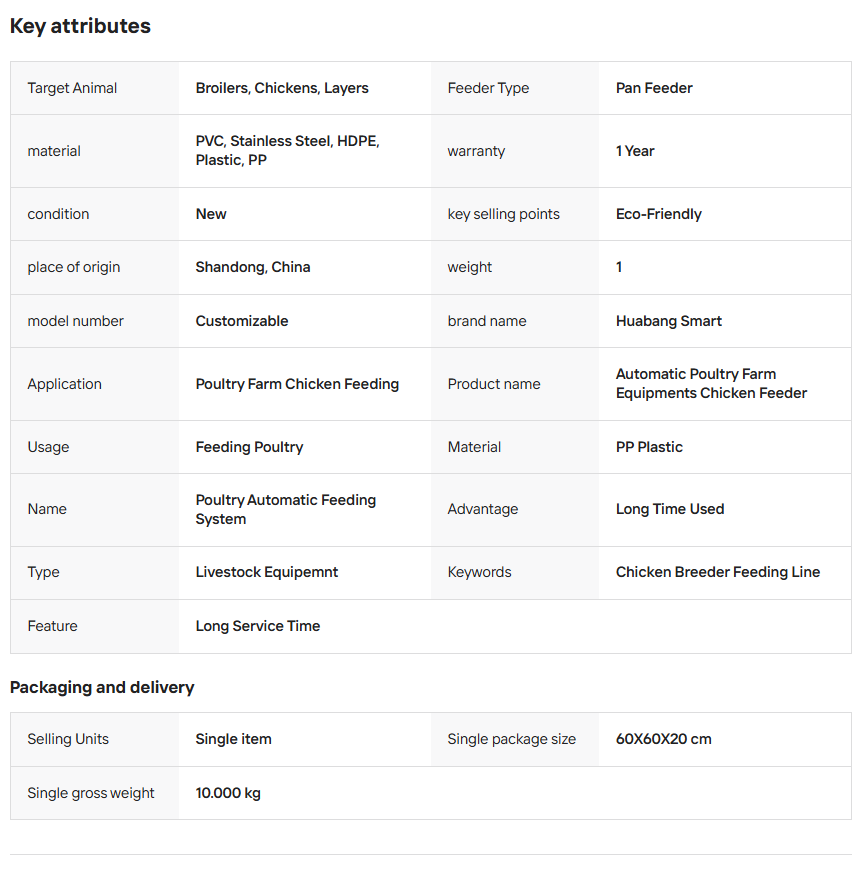
Task: Click the 1 Year warranty value
Action: tap(635, 151)
